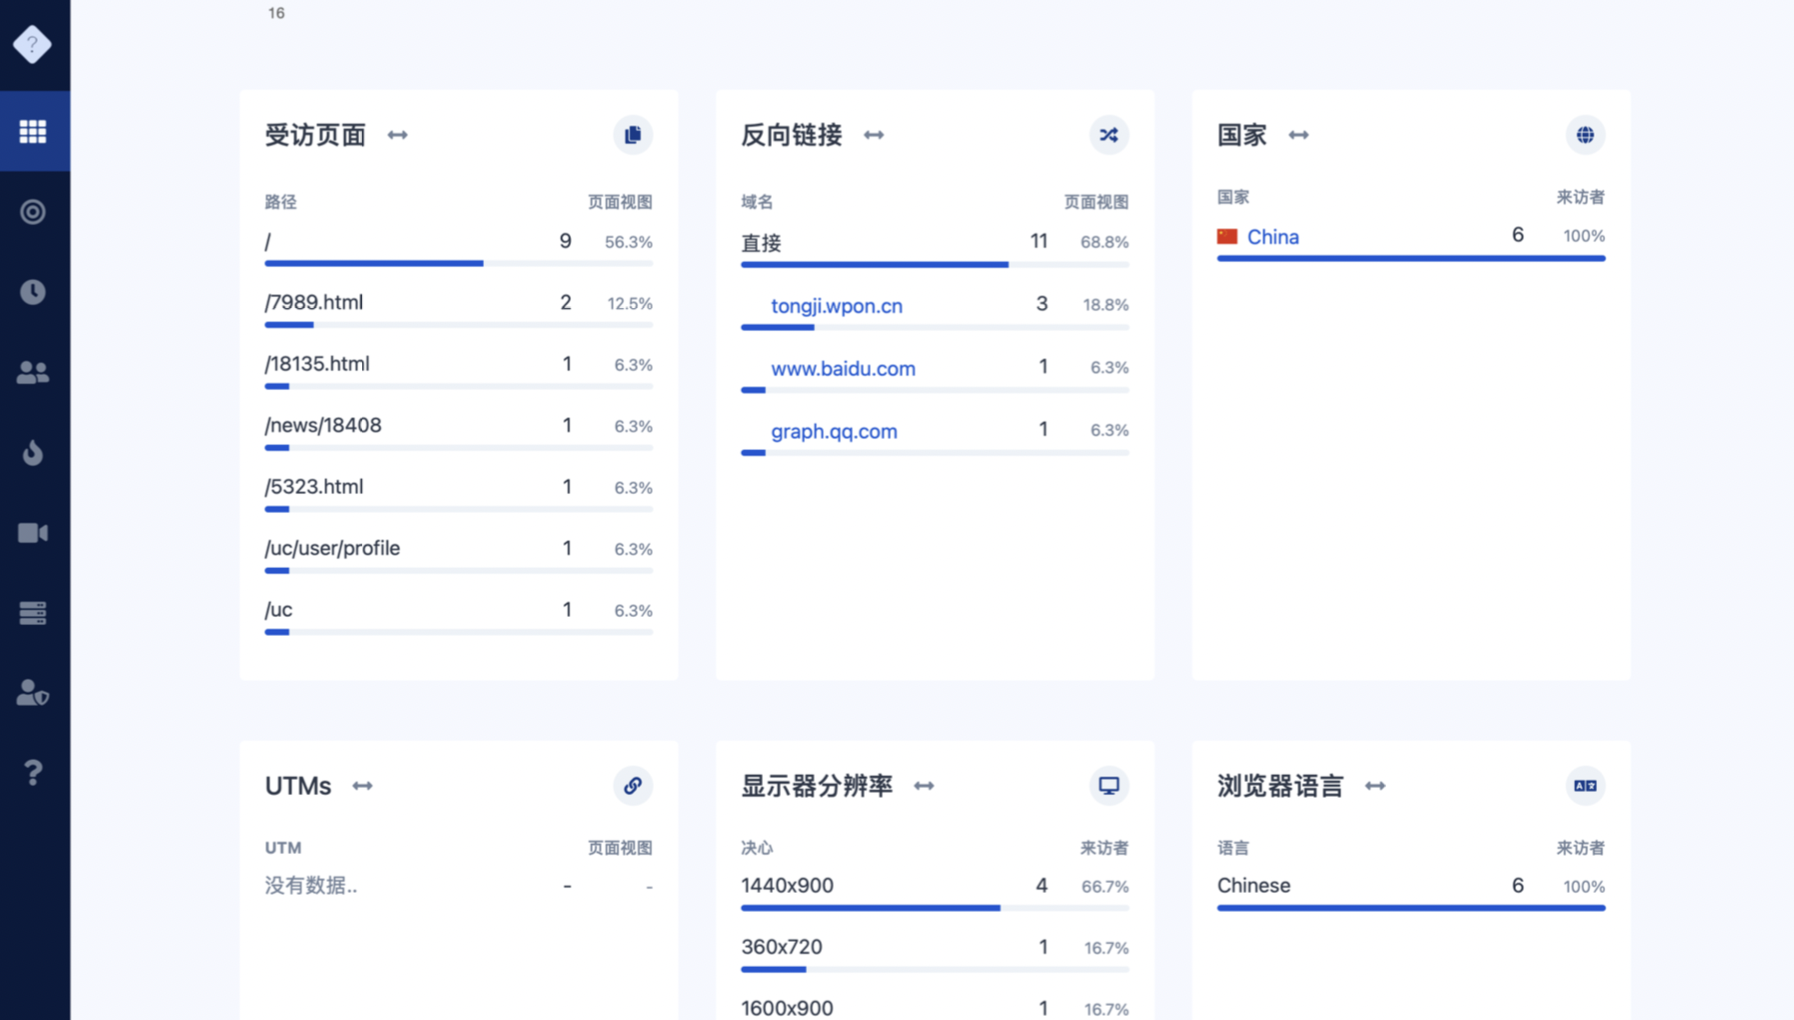Select the /news/18408 path row
This screenshot has height=1020, width=1794.
coord(459,433)
